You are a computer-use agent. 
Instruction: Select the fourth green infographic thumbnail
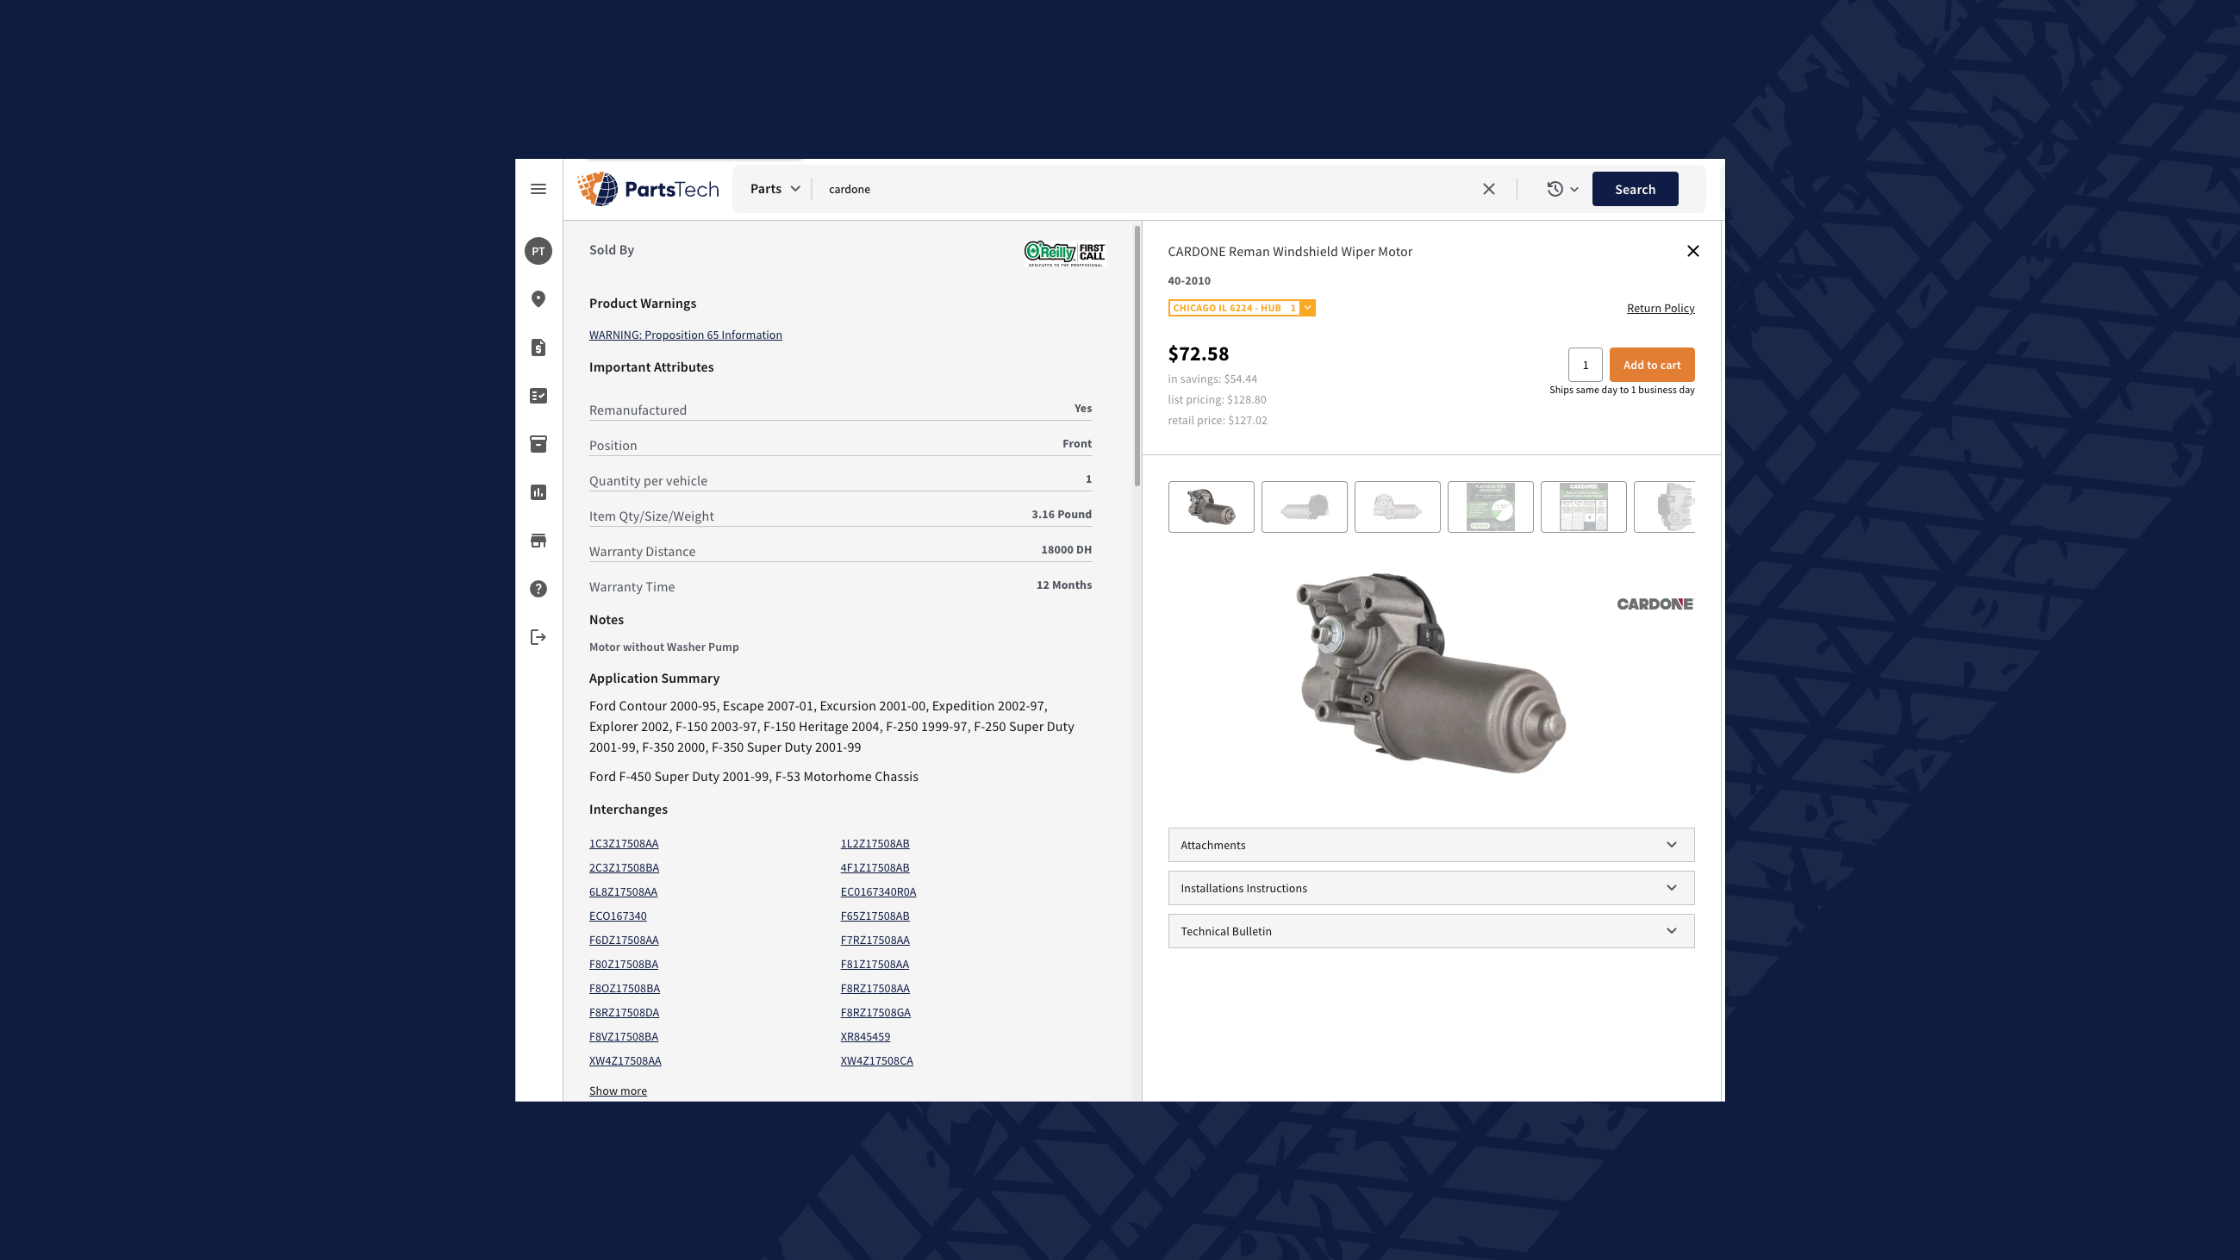click(1490, 507)
